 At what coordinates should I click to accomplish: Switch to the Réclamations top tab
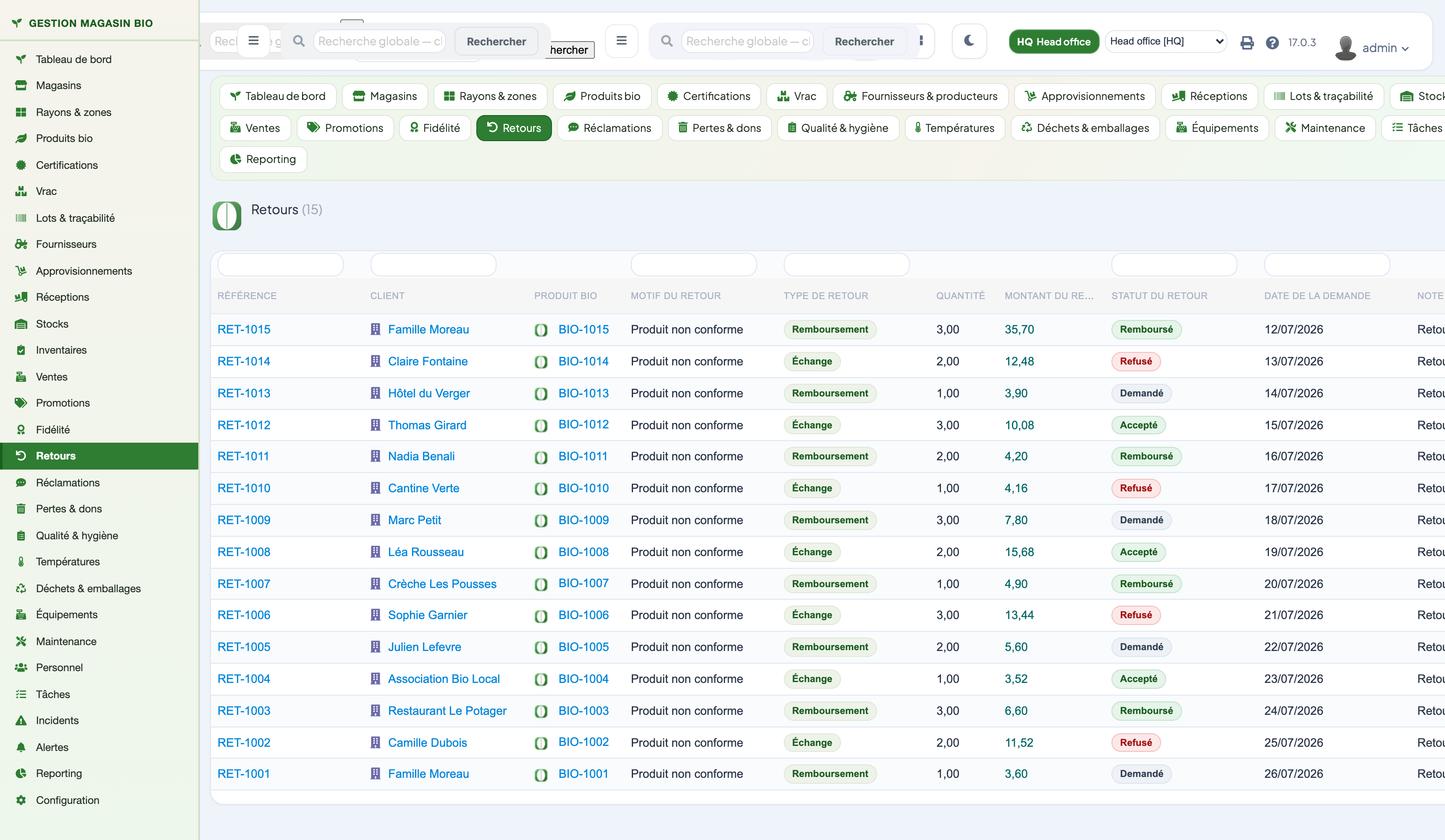tap(610, 128)
